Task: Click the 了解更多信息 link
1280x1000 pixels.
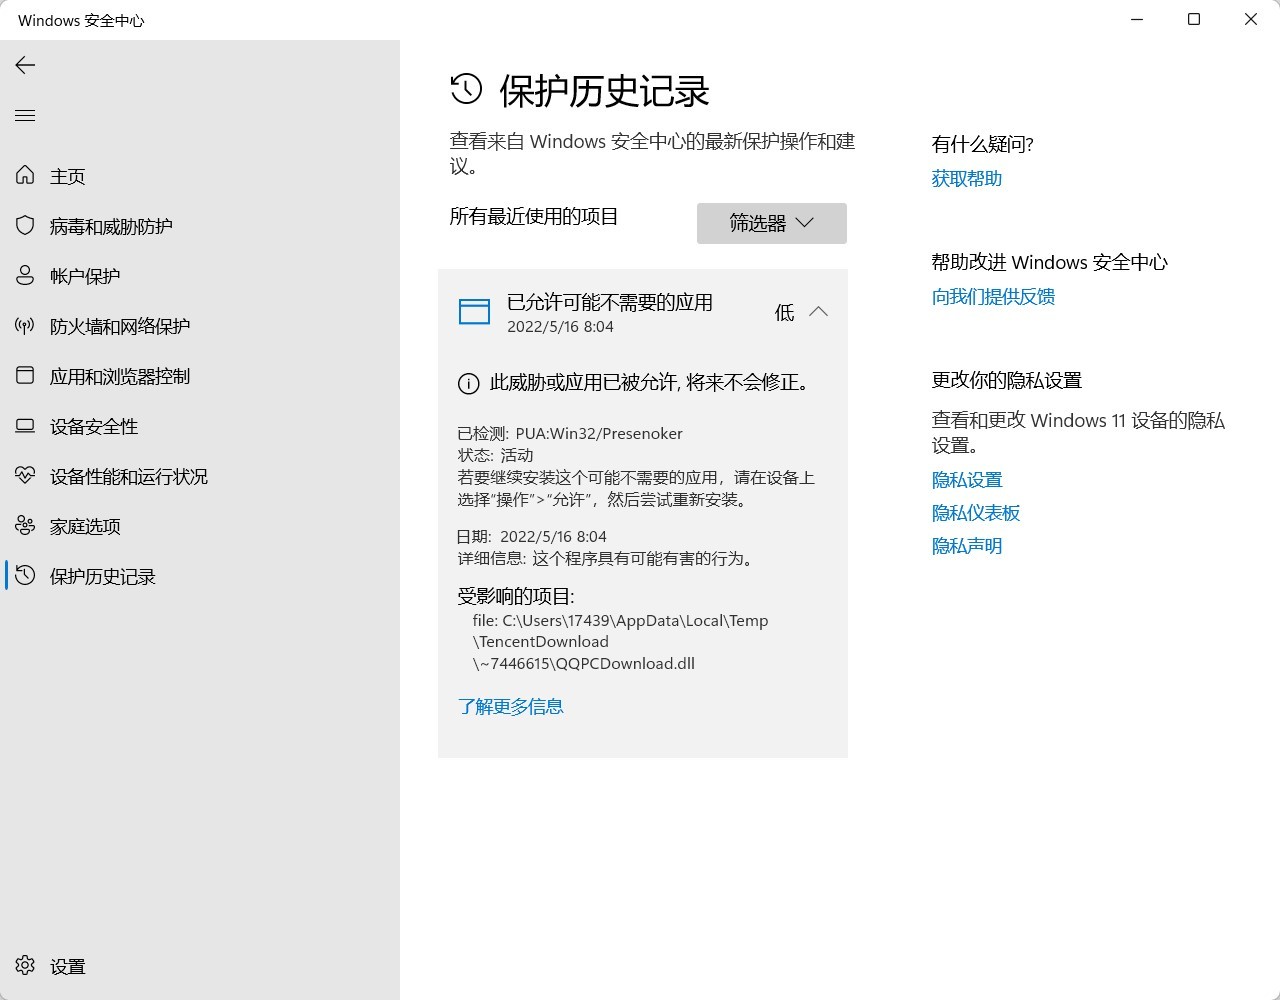Action: 510,706
